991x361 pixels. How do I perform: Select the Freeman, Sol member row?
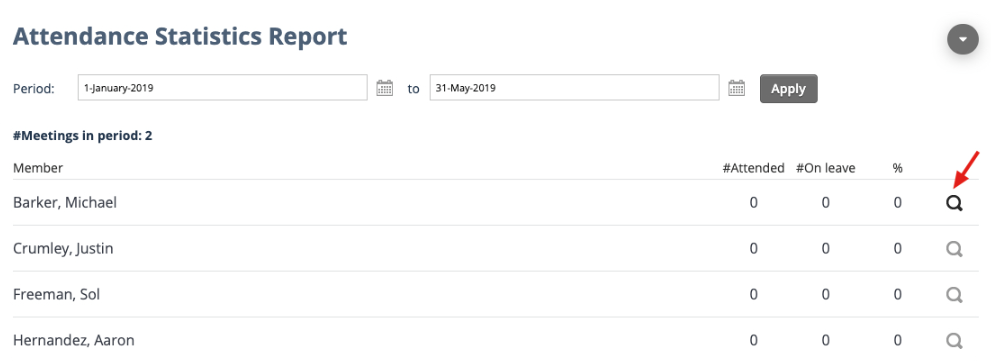(496, 295)
